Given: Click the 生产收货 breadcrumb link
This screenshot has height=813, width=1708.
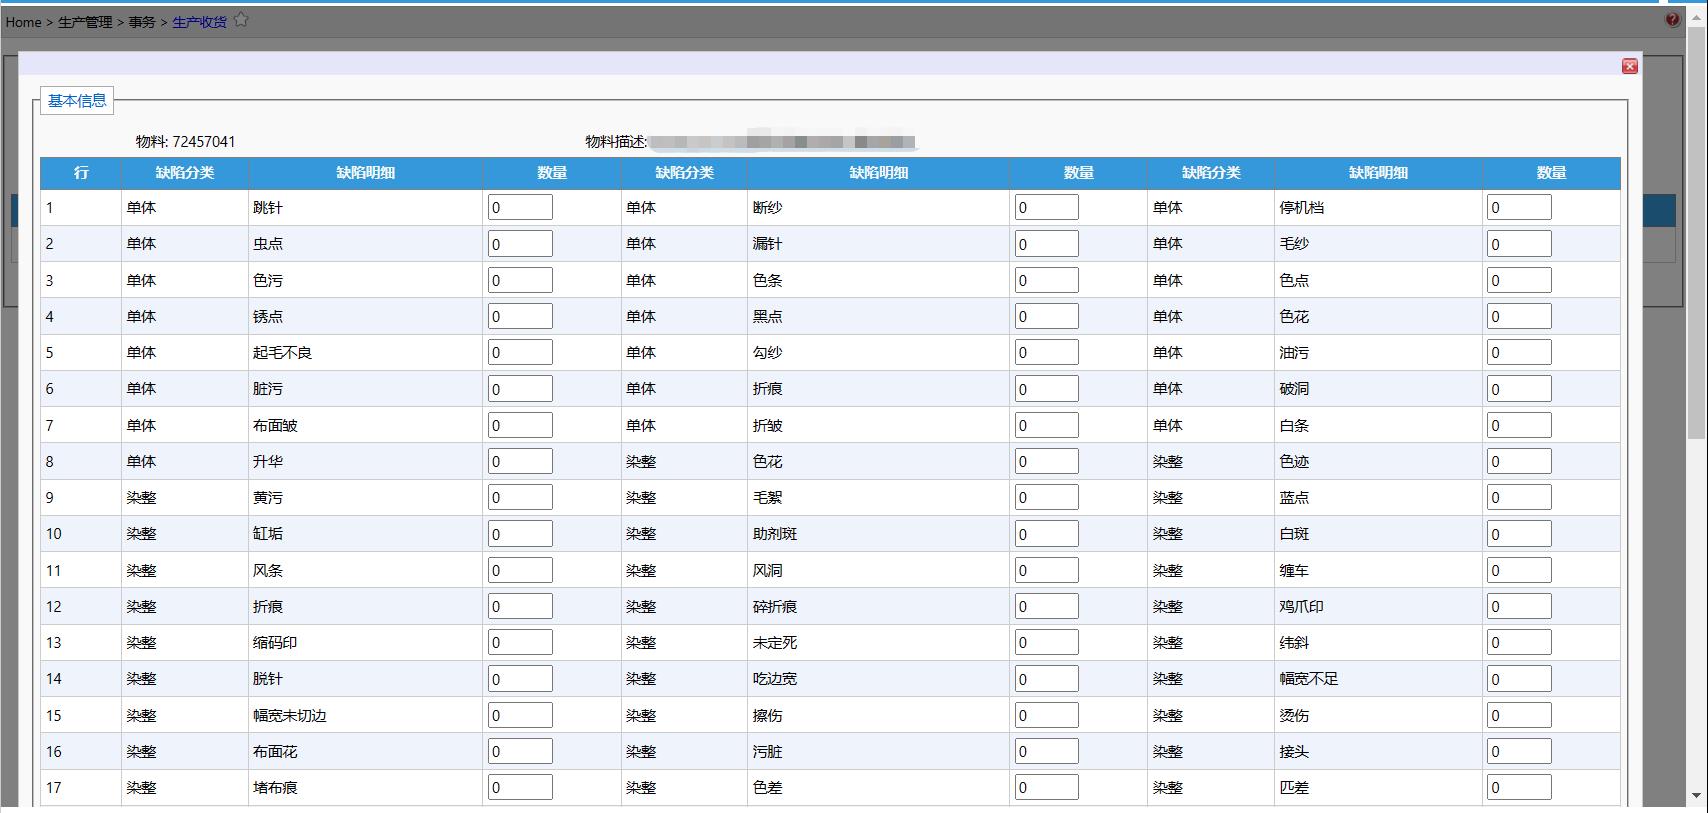Looking at the screenshot, I should pyautogui.click(x=200, y=22).
